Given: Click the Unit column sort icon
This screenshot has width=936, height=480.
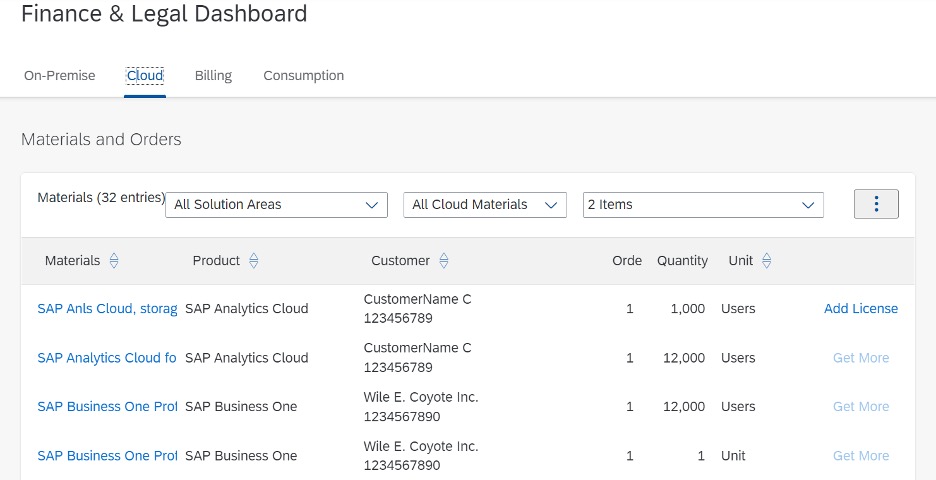Looking at the screenshot, I should [767, 261].
